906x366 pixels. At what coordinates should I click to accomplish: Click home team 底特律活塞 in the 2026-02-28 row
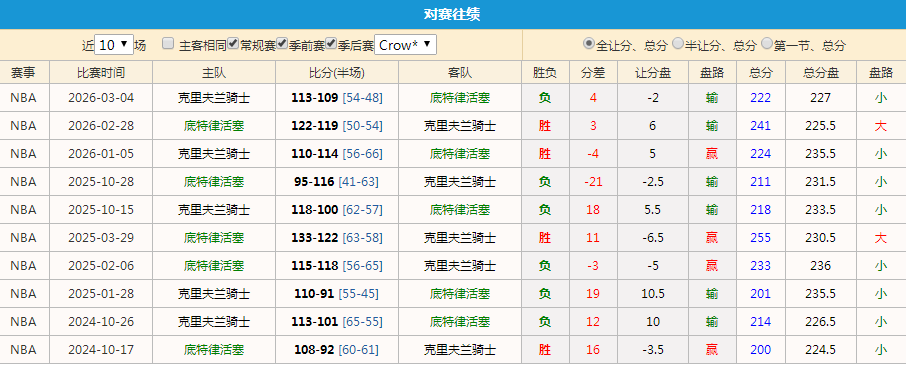214,125
